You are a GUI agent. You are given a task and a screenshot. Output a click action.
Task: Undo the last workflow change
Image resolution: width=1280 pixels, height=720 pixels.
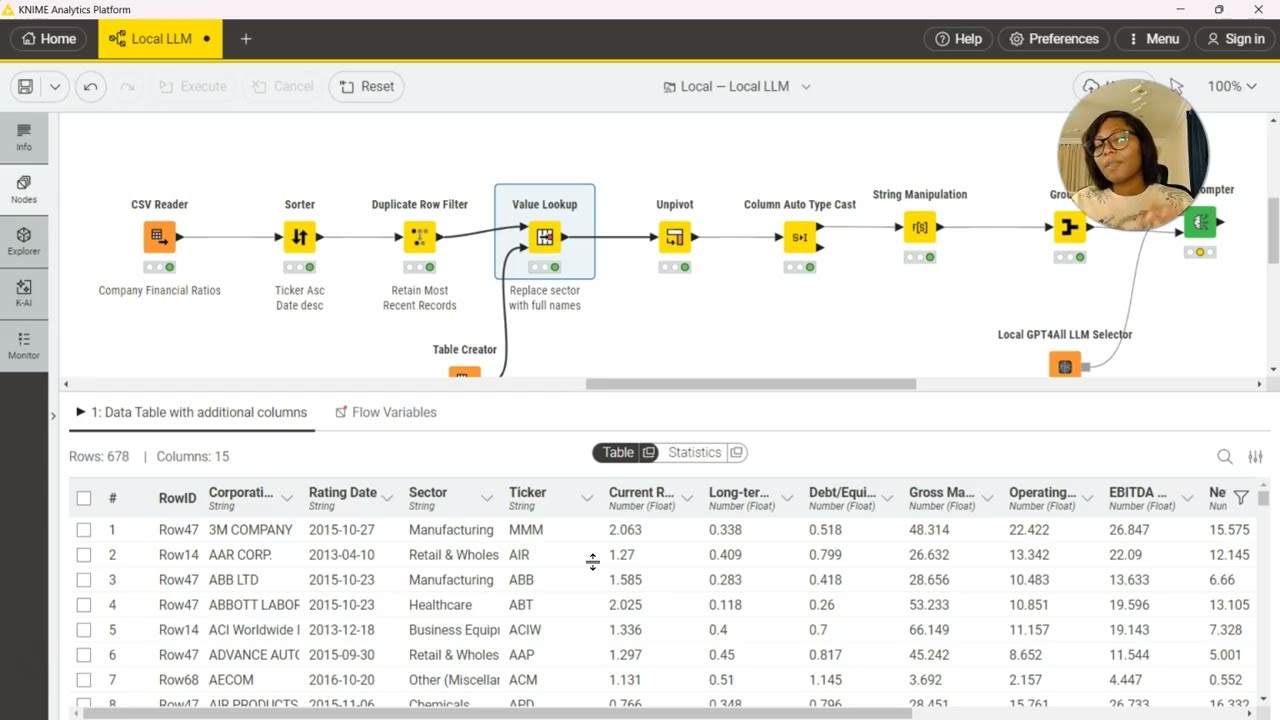point(90,86)
